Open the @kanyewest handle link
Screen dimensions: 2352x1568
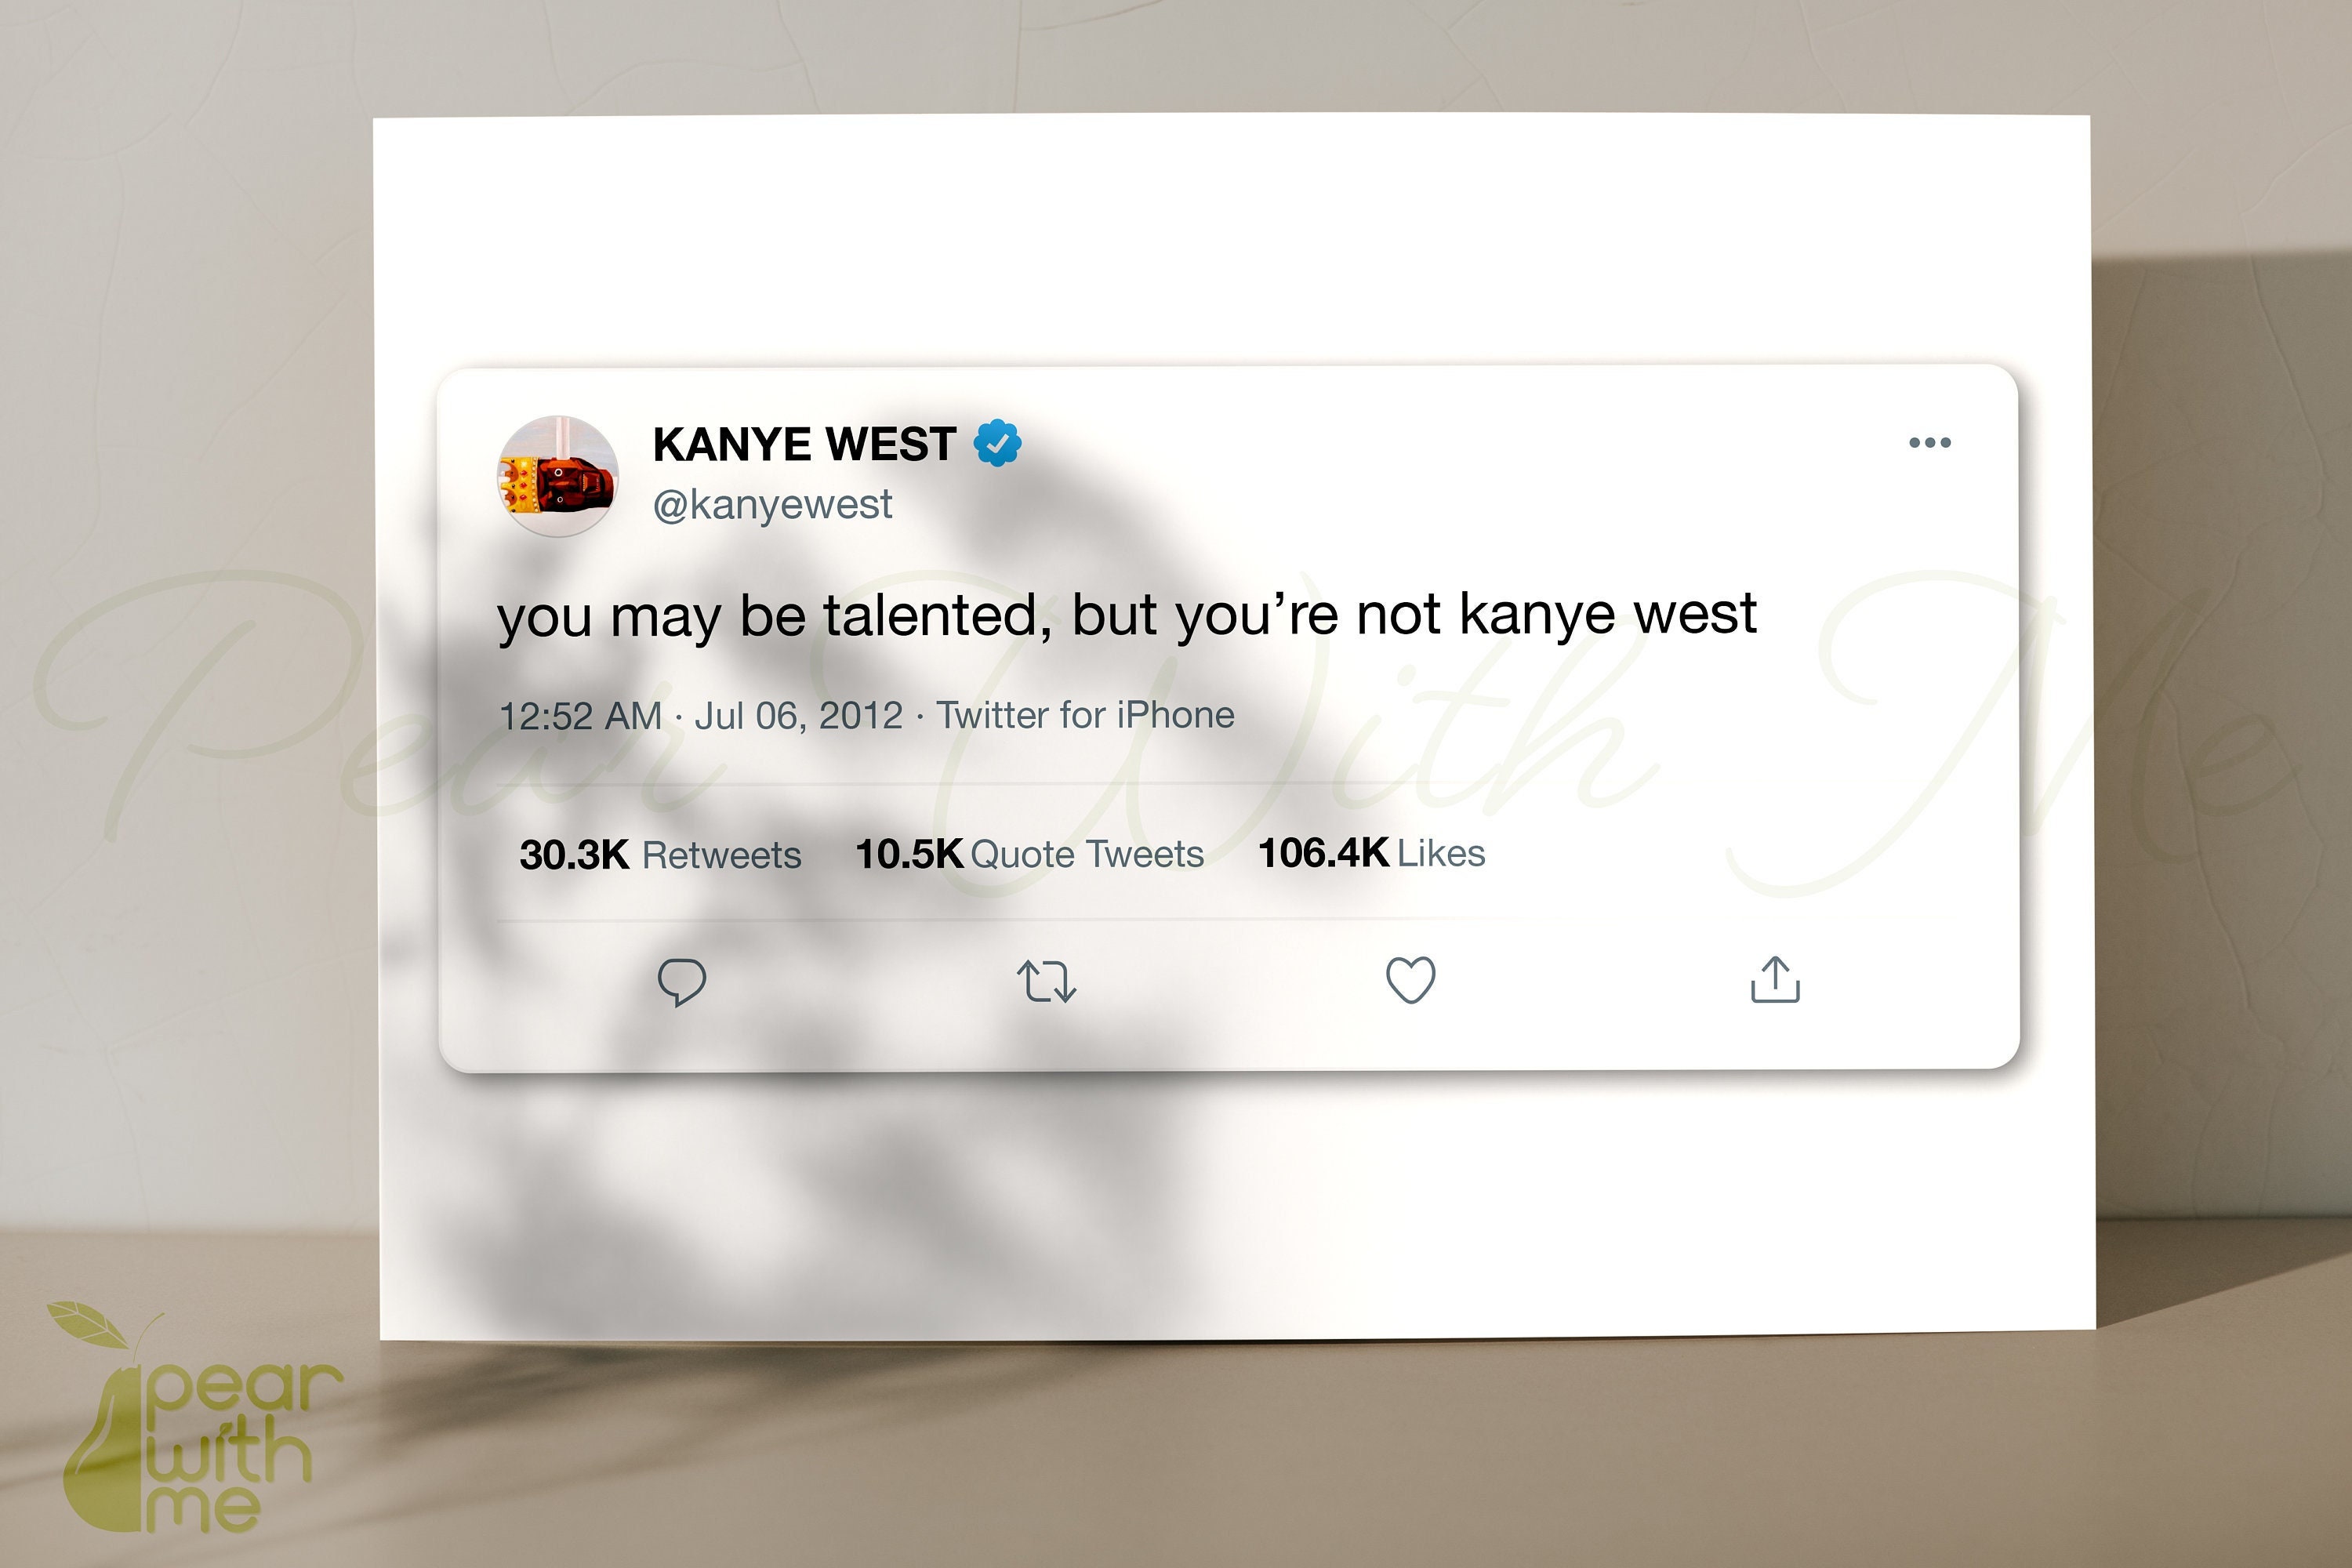pos(772,505)
